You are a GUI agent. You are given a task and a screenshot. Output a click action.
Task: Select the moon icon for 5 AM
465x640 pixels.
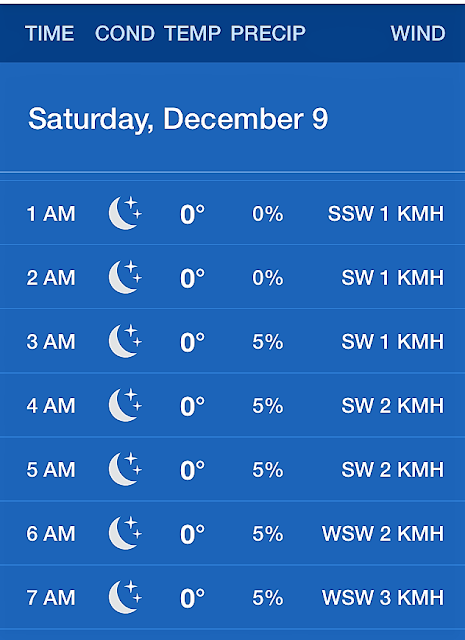coord(125,469)
